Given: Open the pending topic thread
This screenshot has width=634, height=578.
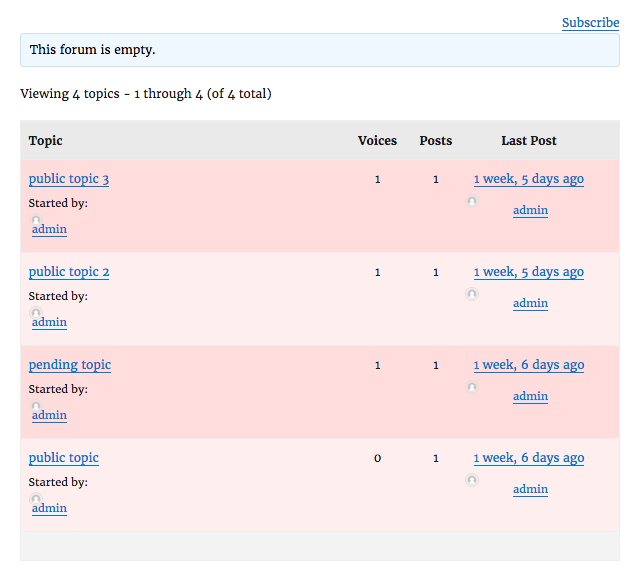Looking at the screenshot, I should 70,365.
